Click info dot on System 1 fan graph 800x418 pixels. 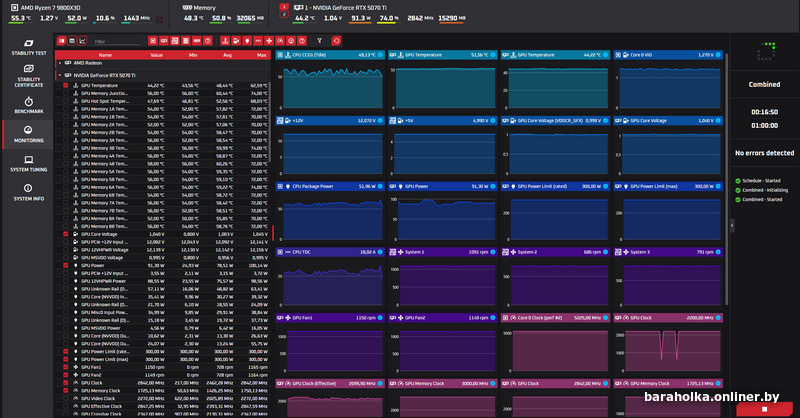pos(493,252)
